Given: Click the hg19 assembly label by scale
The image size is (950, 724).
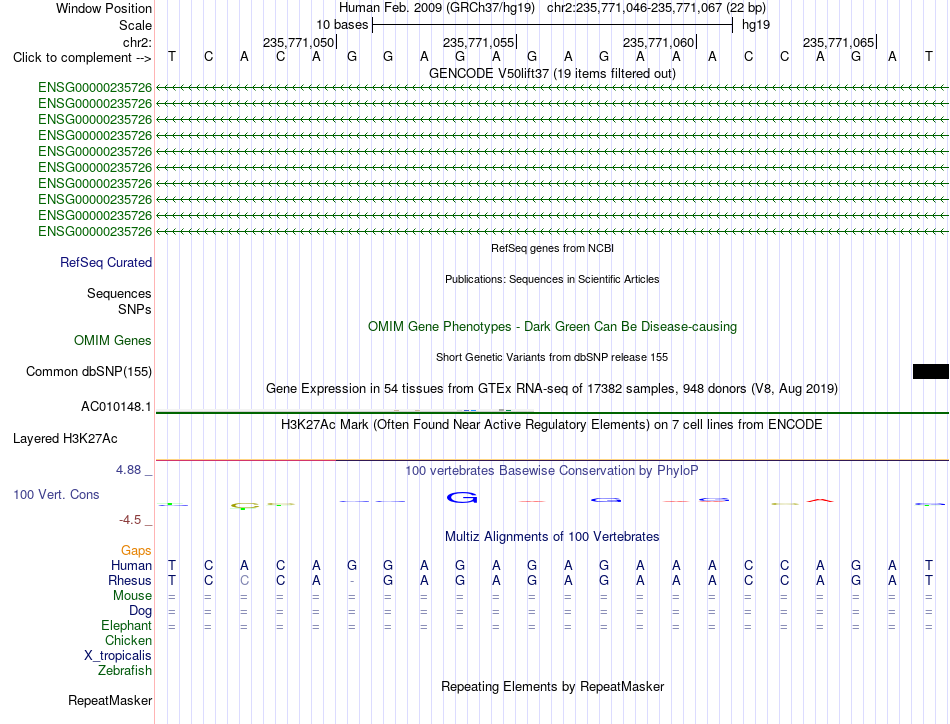Looking at the screenshot, I should pos(756,25).
